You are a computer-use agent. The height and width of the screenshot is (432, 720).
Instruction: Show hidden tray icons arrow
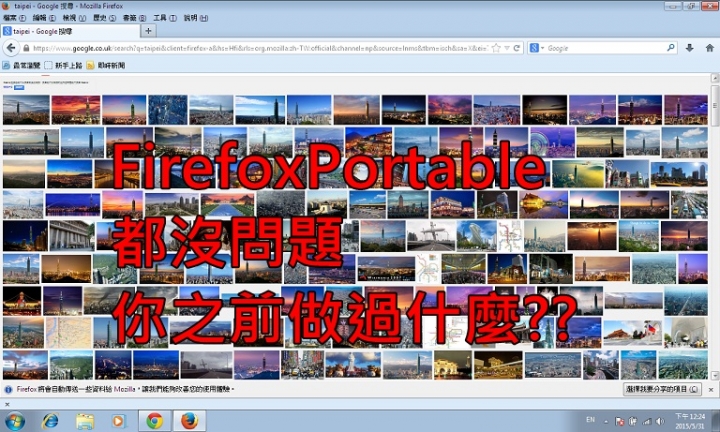(x=606, y=421)
